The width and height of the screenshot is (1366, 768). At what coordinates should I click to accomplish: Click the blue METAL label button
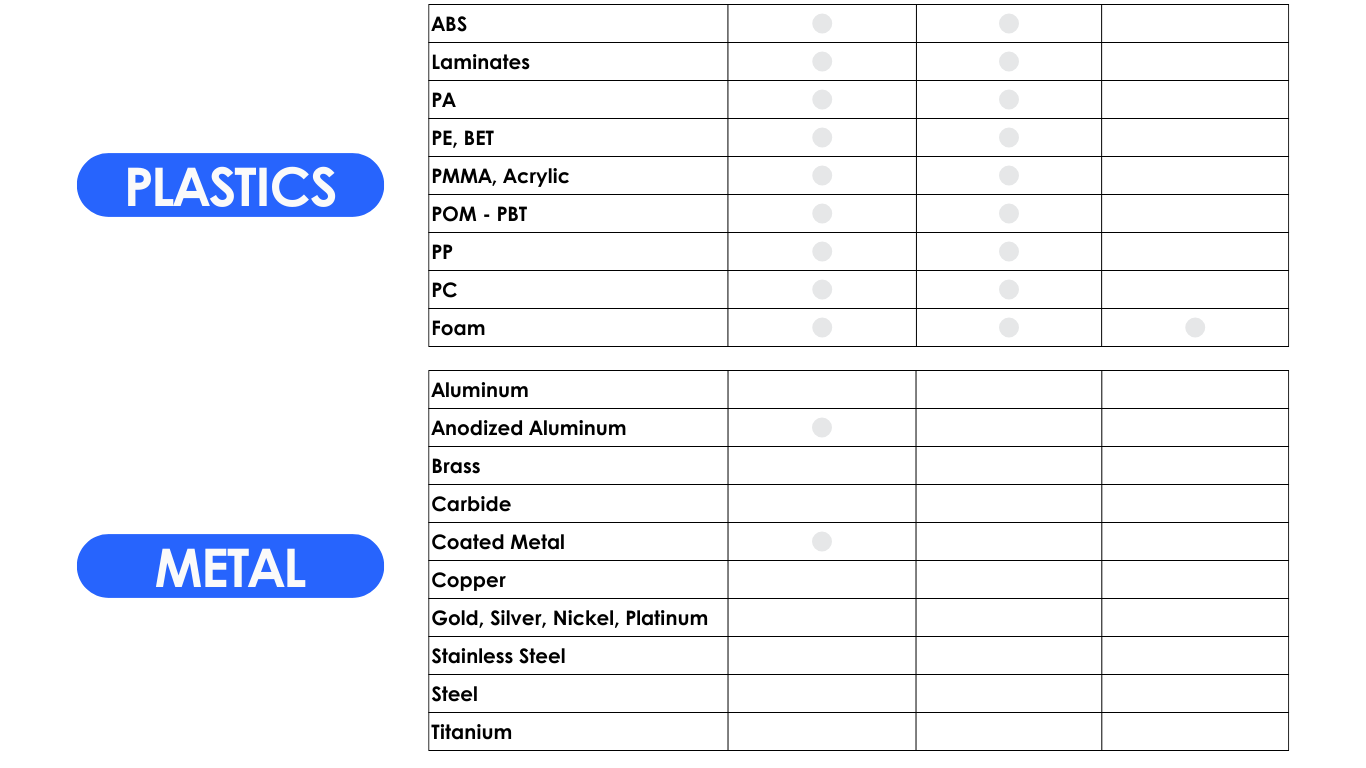(230, 566)
